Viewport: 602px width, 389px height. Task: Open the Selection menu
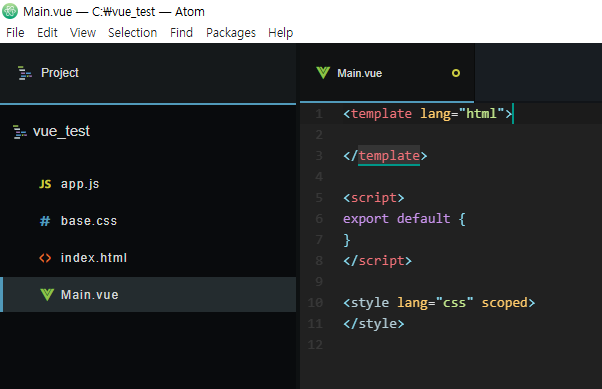pos(132,33)
